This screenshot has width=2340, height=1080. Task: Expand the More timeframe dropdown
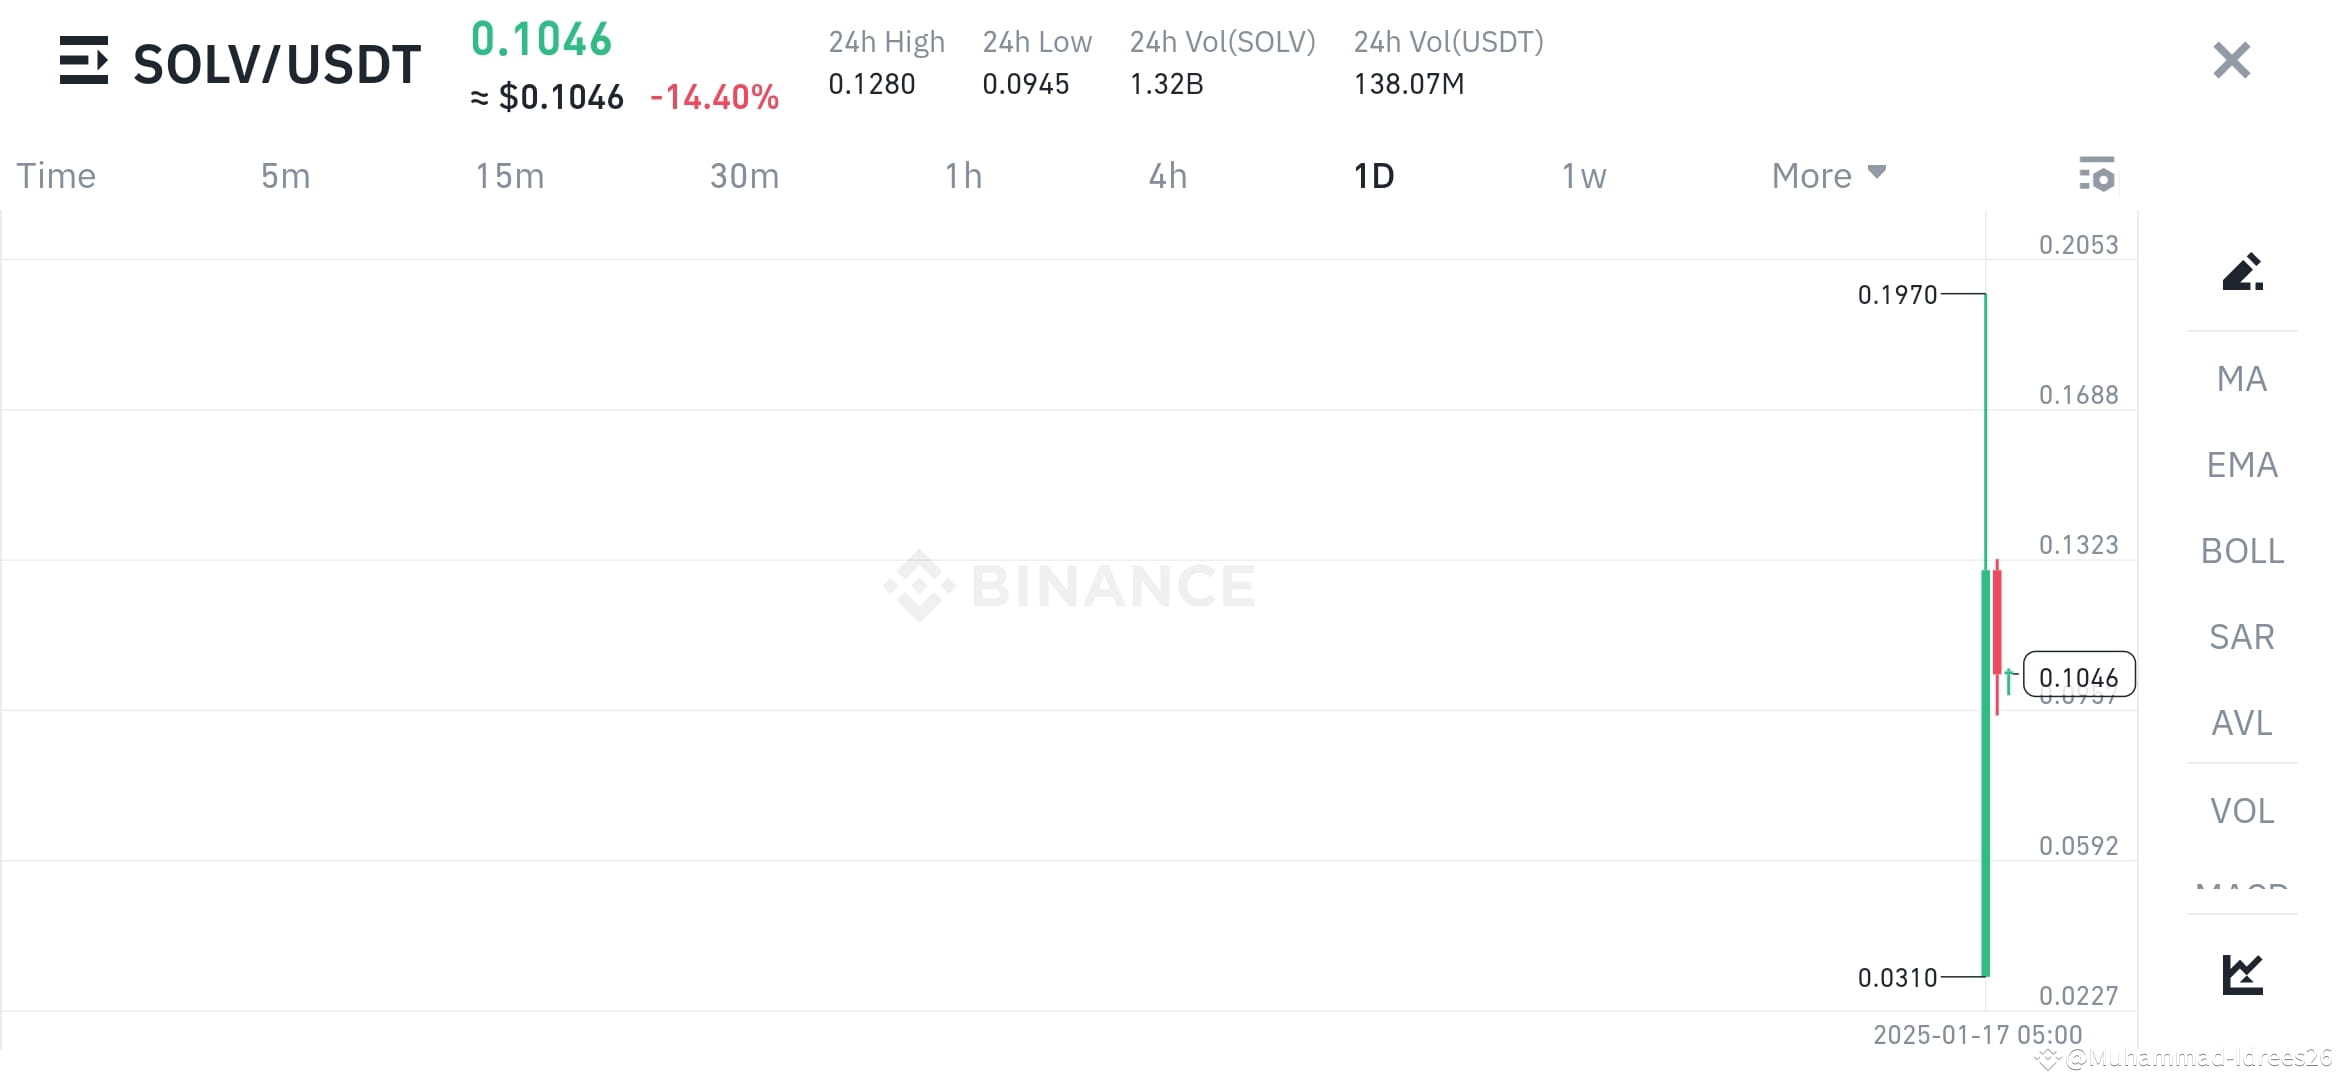pyautogui.click(x=1827, y=175)
